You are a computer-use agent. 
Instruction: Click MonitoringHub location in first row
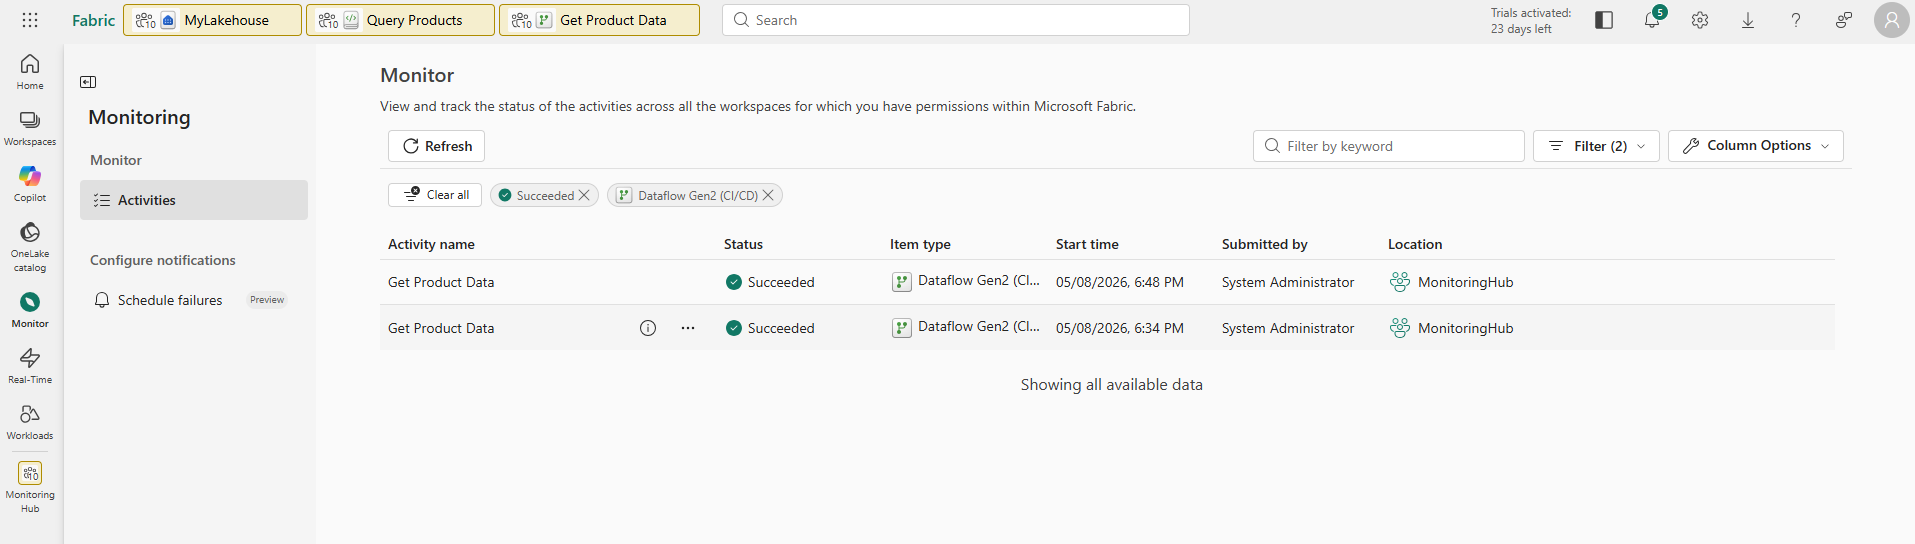click(1465, 282)
